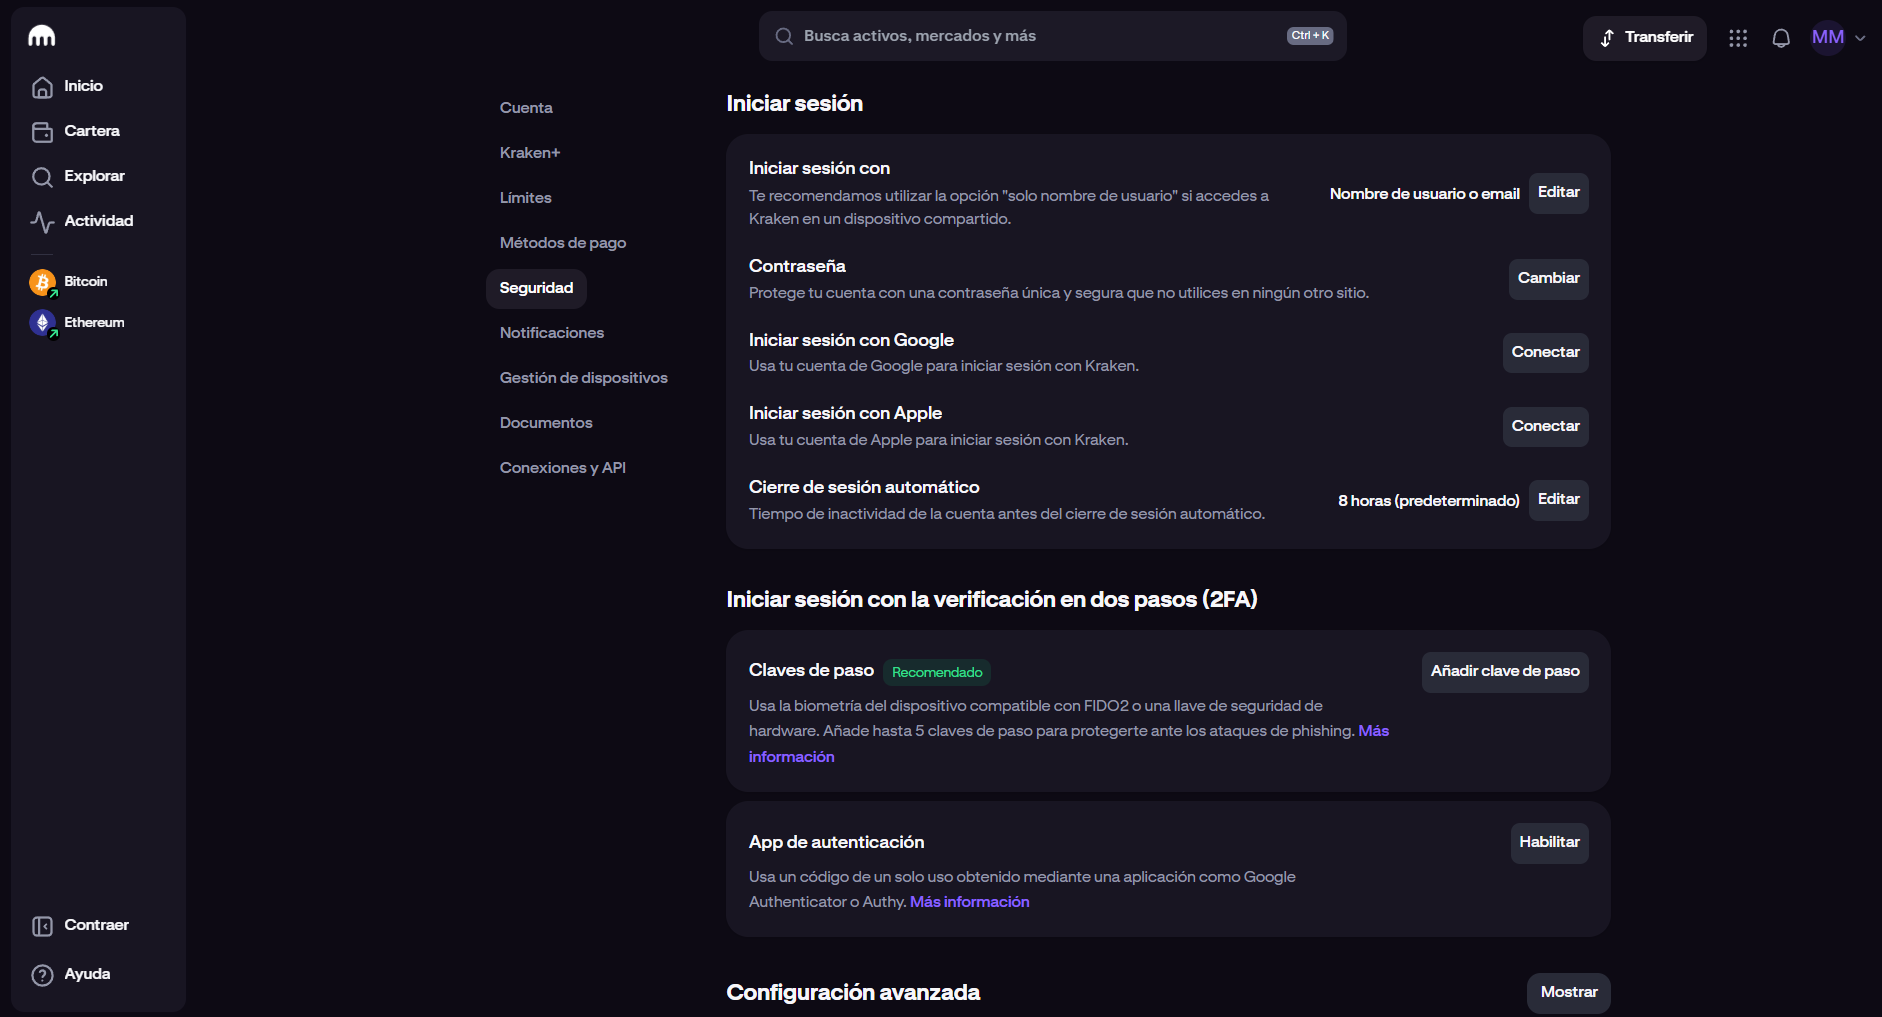Click the Bitcoin coin icon
1882x1017 pixels.
(x=43, y=283)
